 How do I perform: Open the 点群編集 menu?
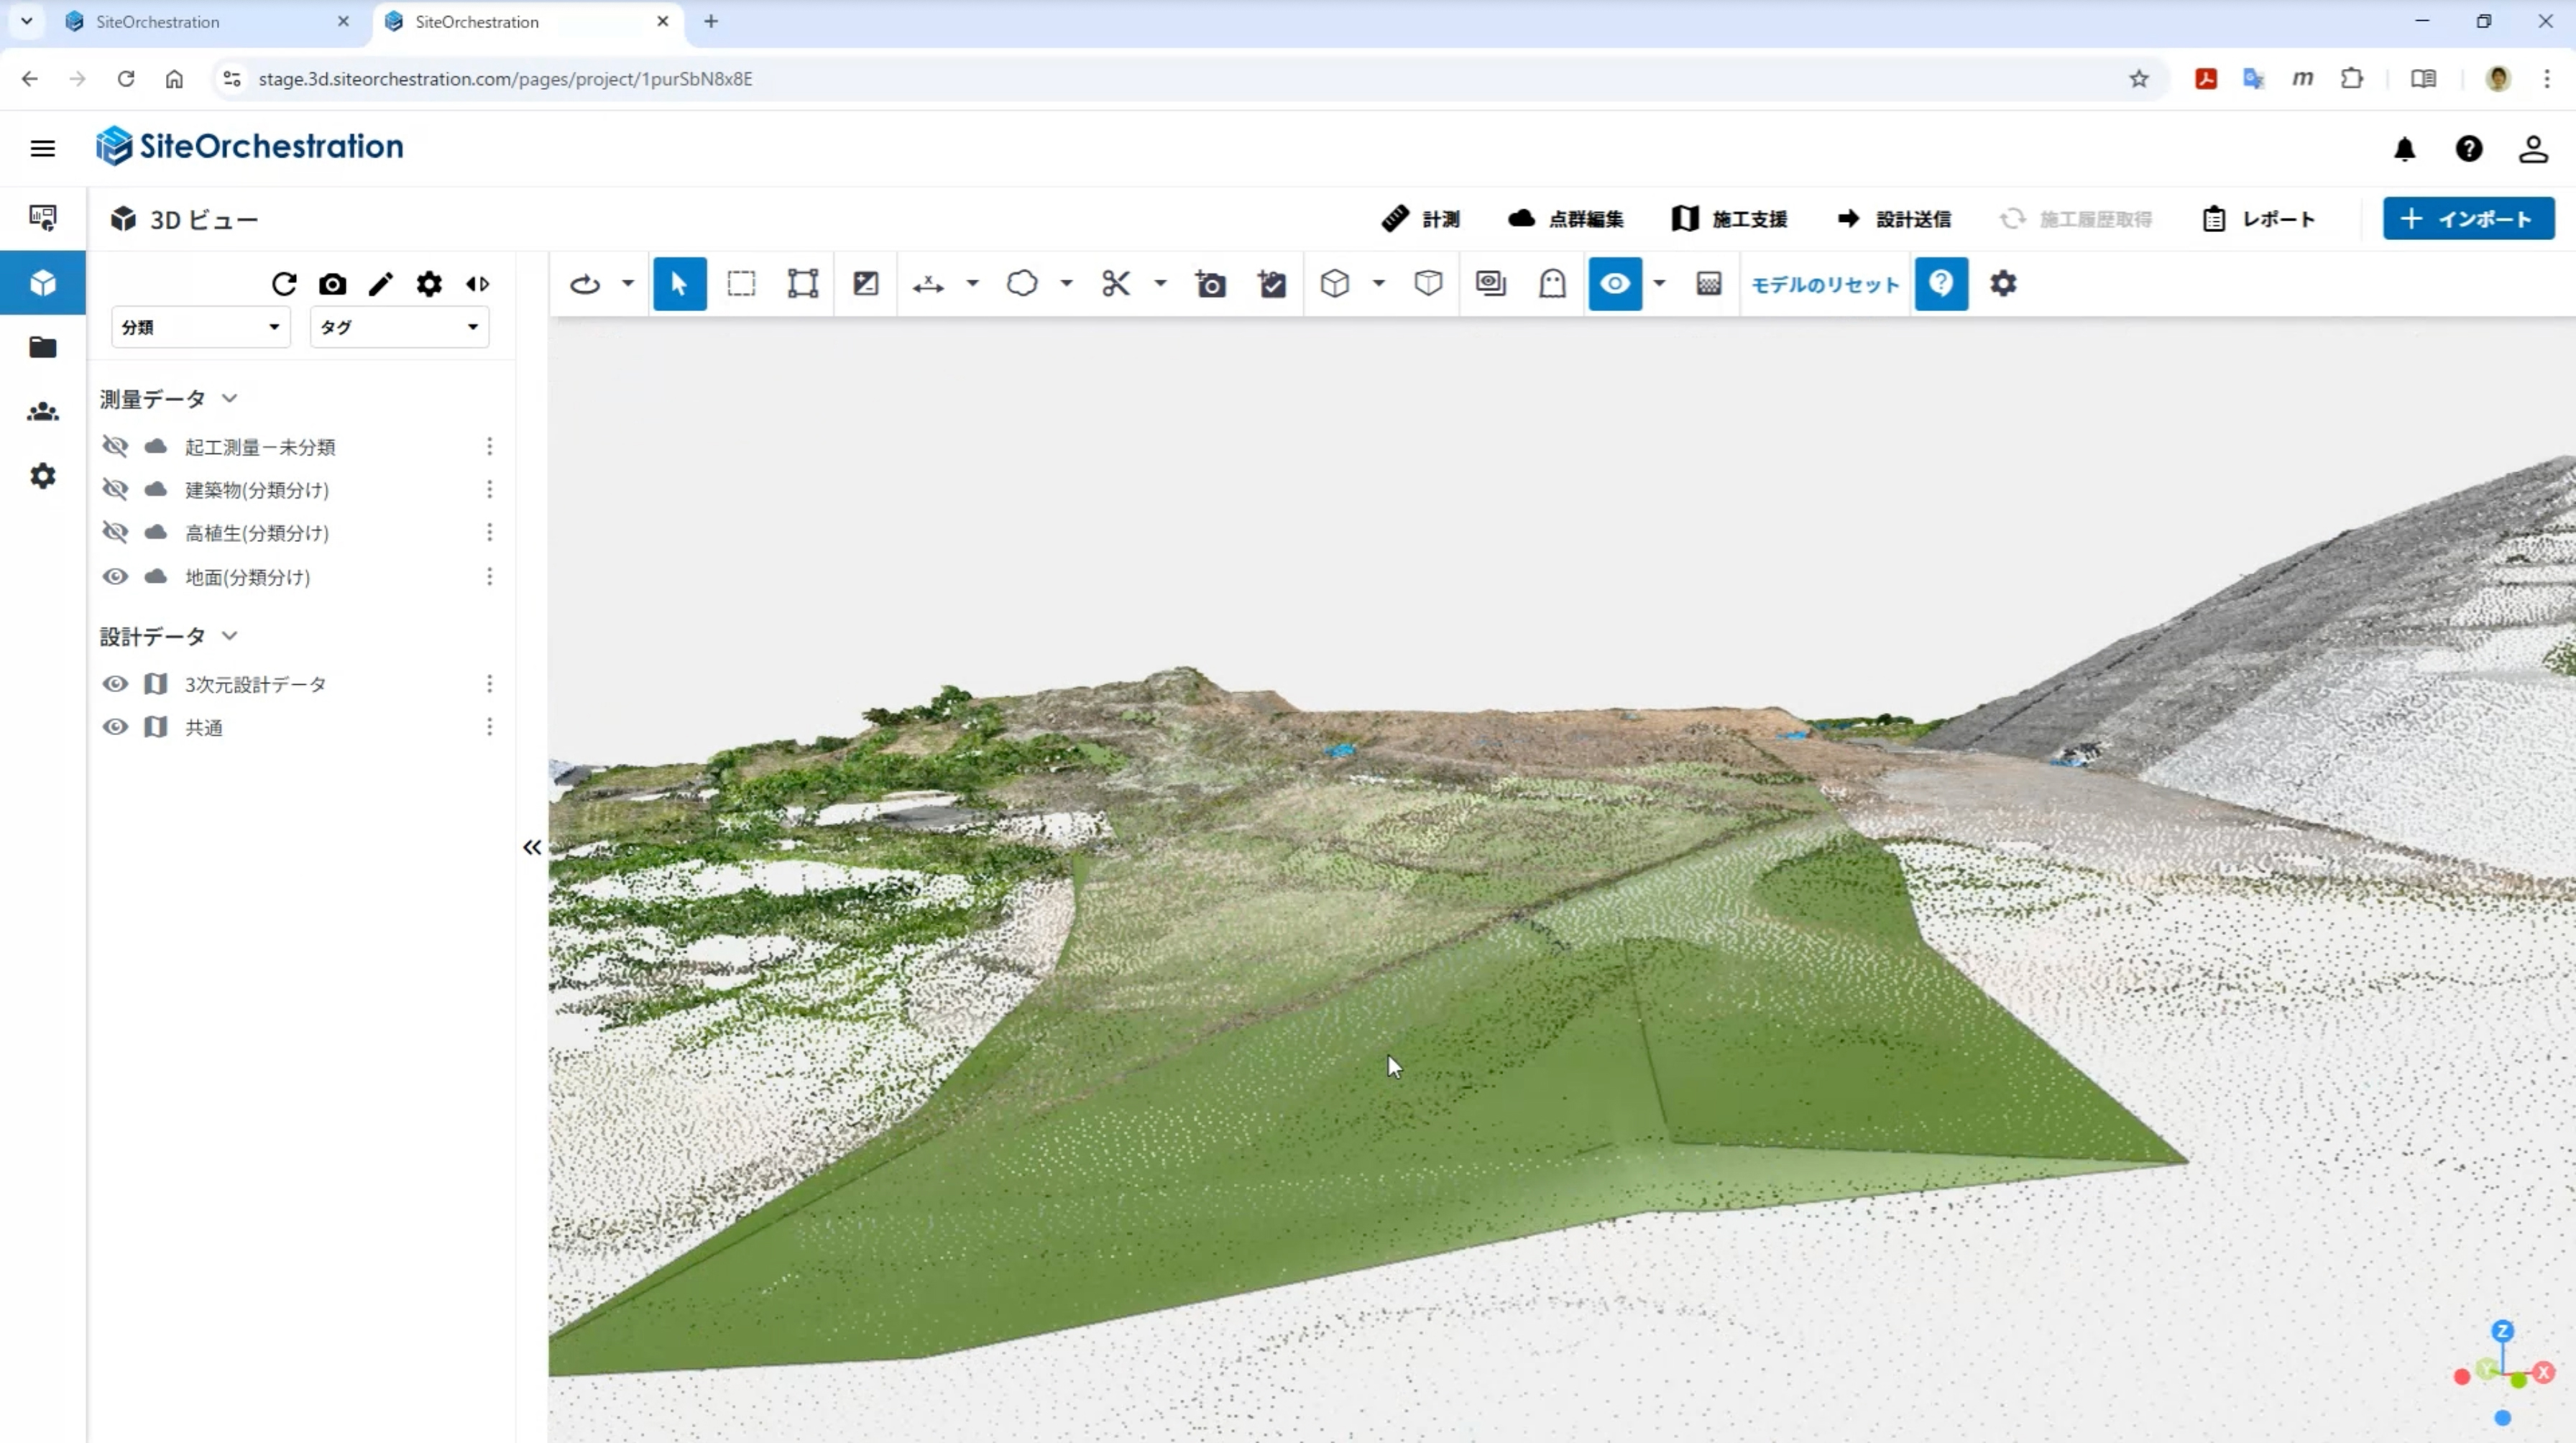click(x=1566, y=219)
